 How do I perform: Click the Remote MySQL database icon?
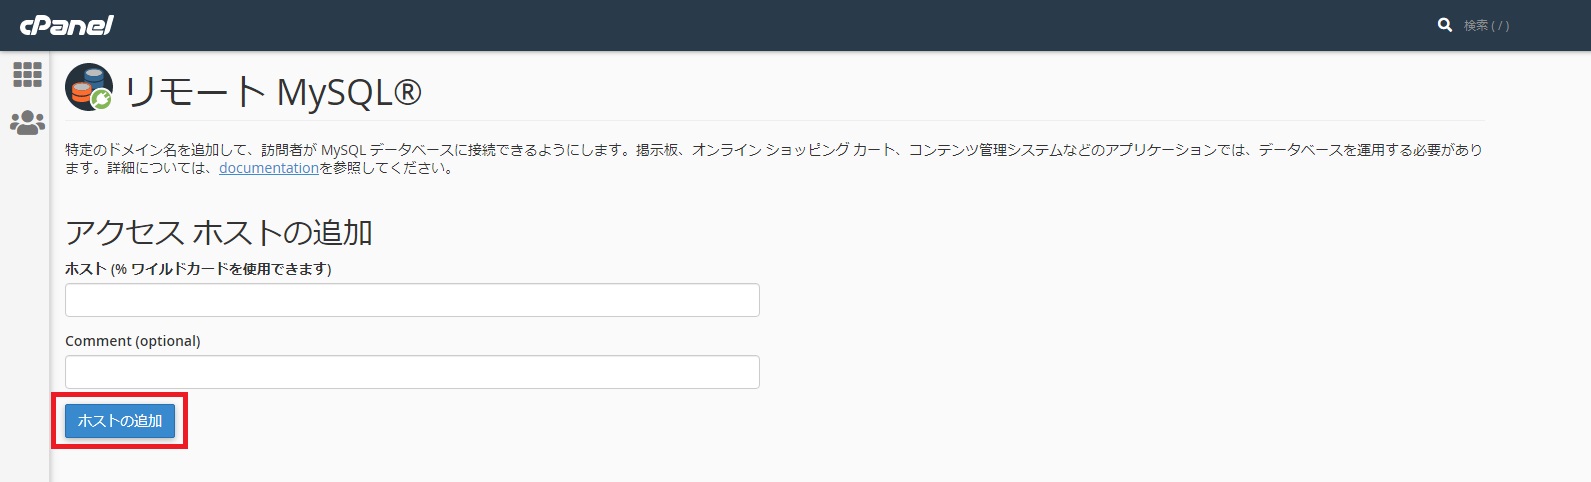89,88
